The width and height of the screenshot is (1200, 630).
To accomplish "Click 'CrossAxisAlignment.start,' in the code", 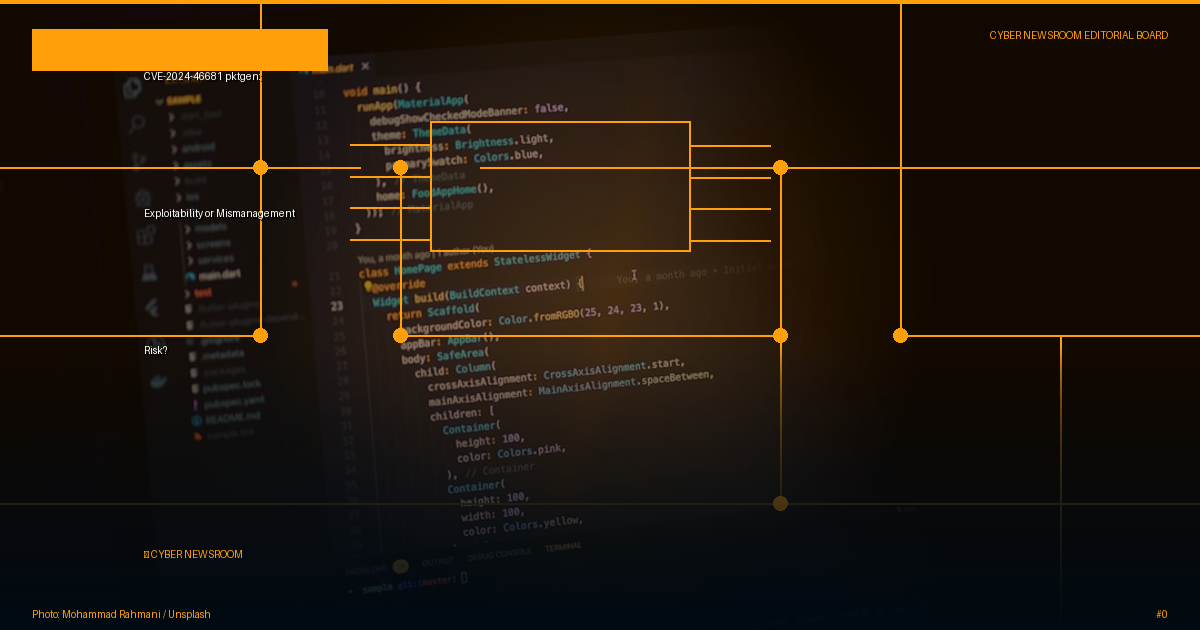I will (x=614, y=369).
